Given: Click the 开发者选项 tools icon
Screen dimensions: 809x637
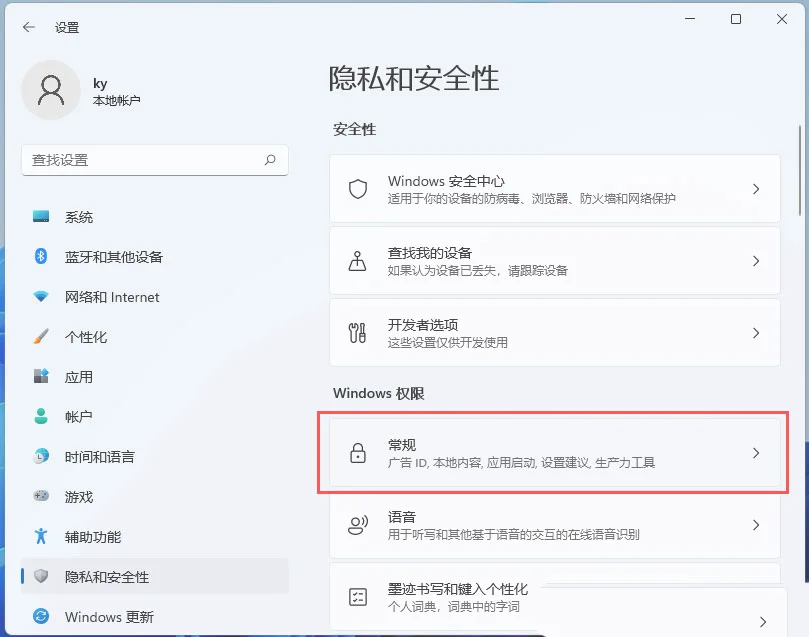Looking at the screenshot, I should click(357, 333).
